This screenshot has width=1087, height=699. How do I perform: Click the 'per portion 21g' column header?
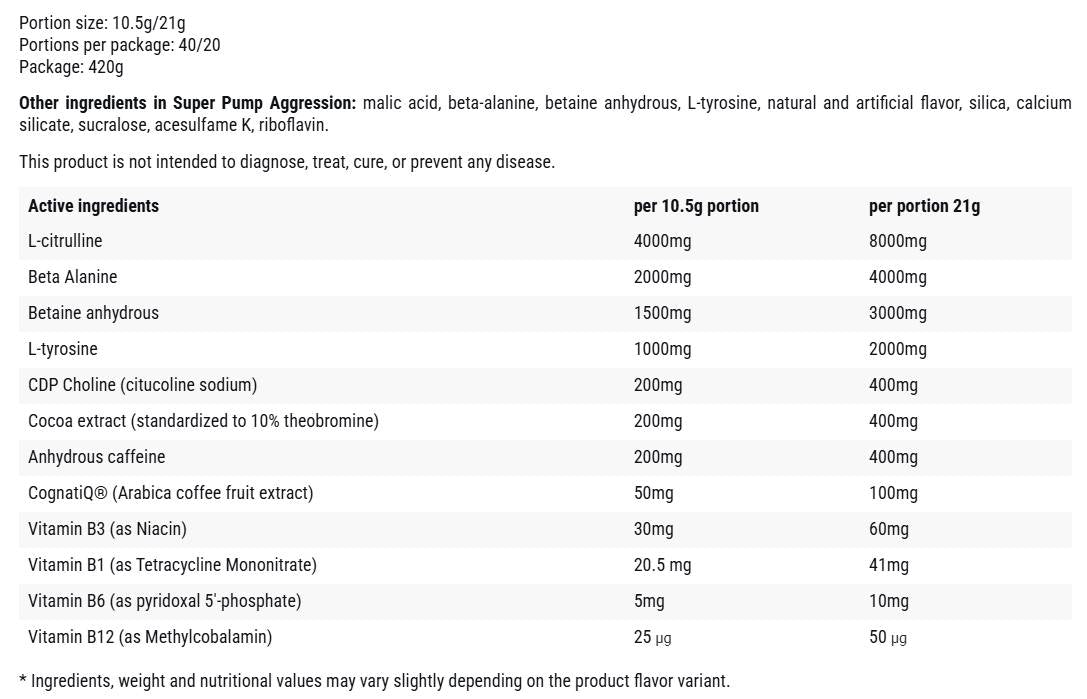click(924, 206)
